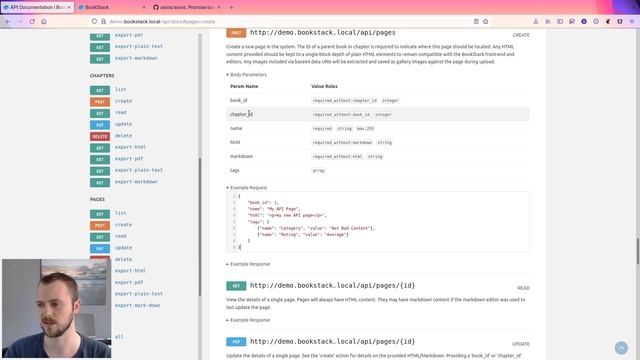Click the CHAPTERS sidebar heading

pos(102,76)
